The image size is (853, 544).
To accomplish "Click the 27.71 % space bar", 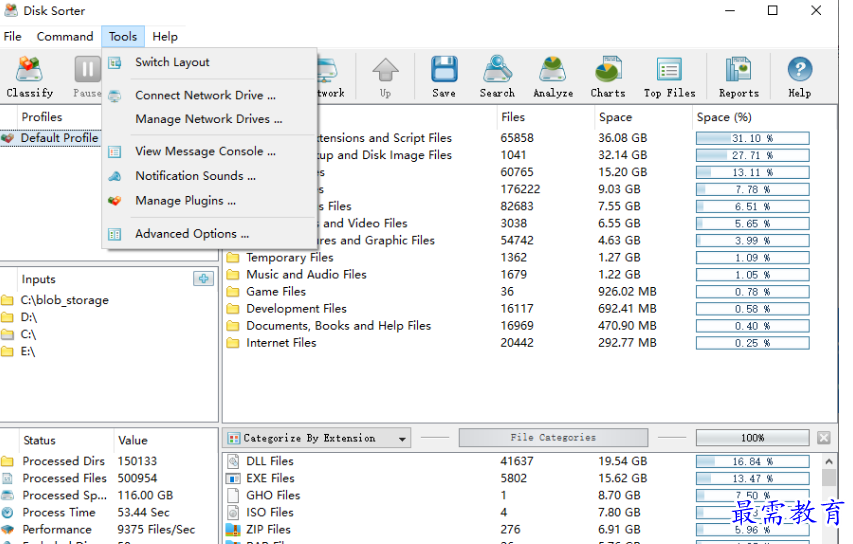I will point(752,156).
